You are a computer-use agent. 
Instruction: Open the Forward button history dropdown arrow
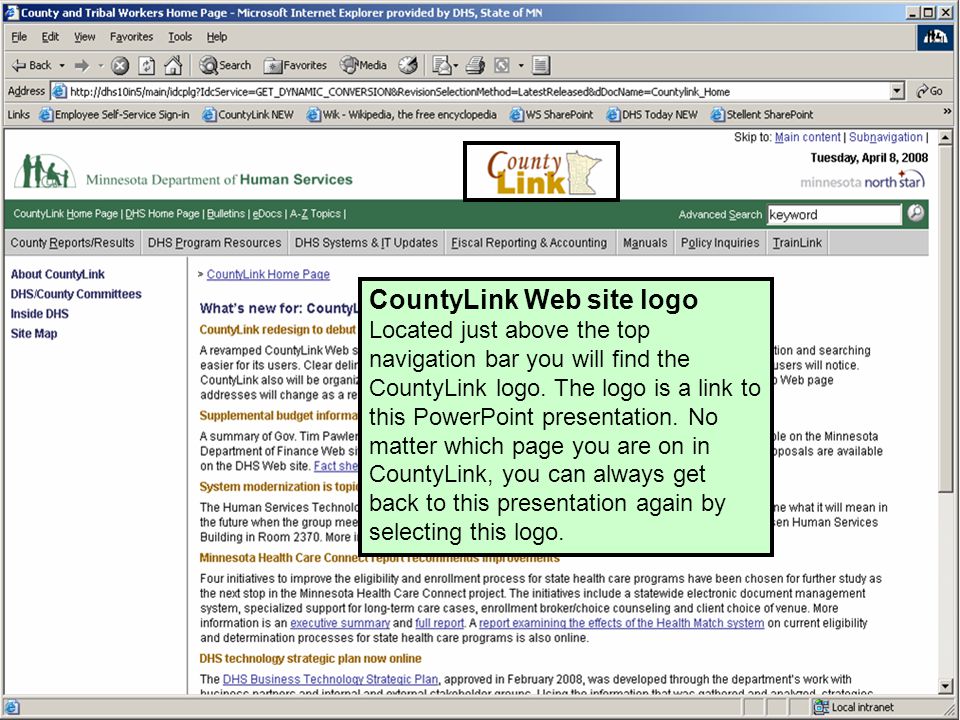[x=100, y=66]
